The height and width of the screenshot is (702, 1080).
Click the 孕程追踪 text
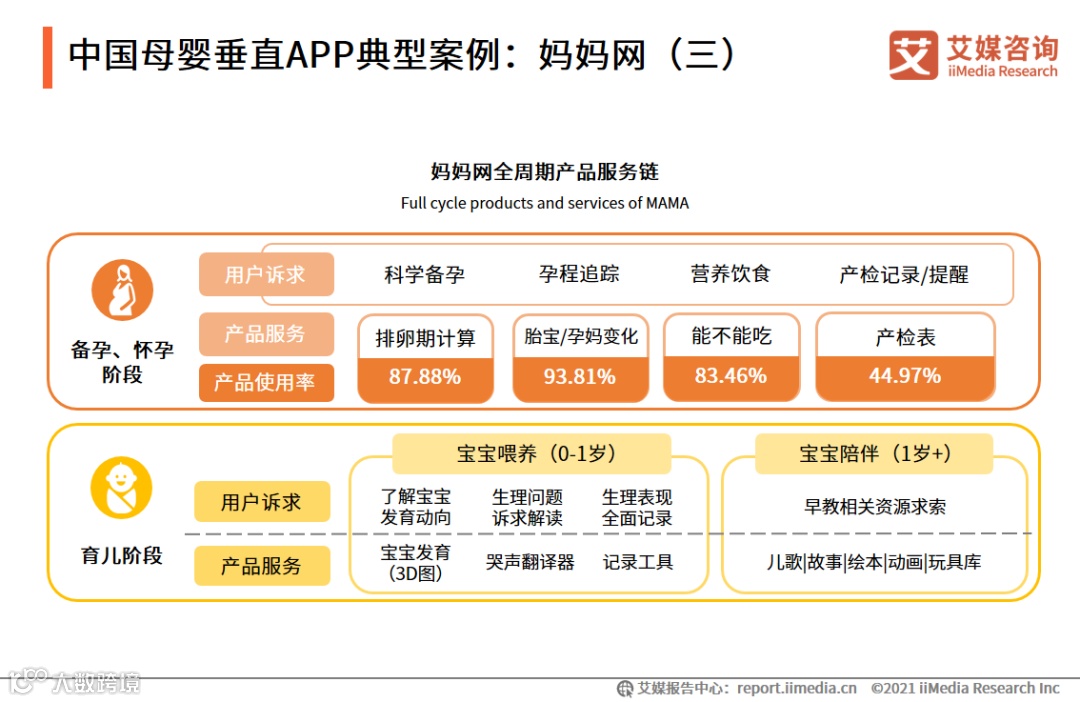click(579, 273)
